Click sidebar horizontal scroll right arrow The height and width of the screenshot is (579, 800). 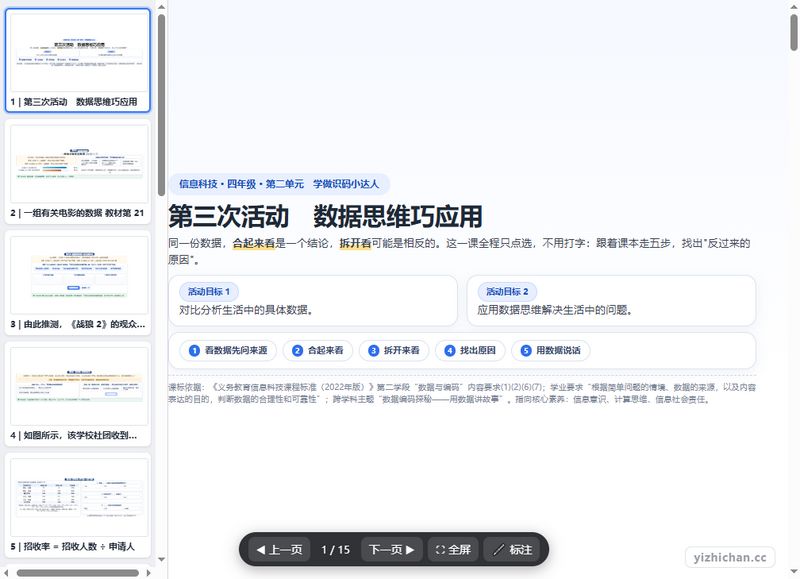(148, 573)
